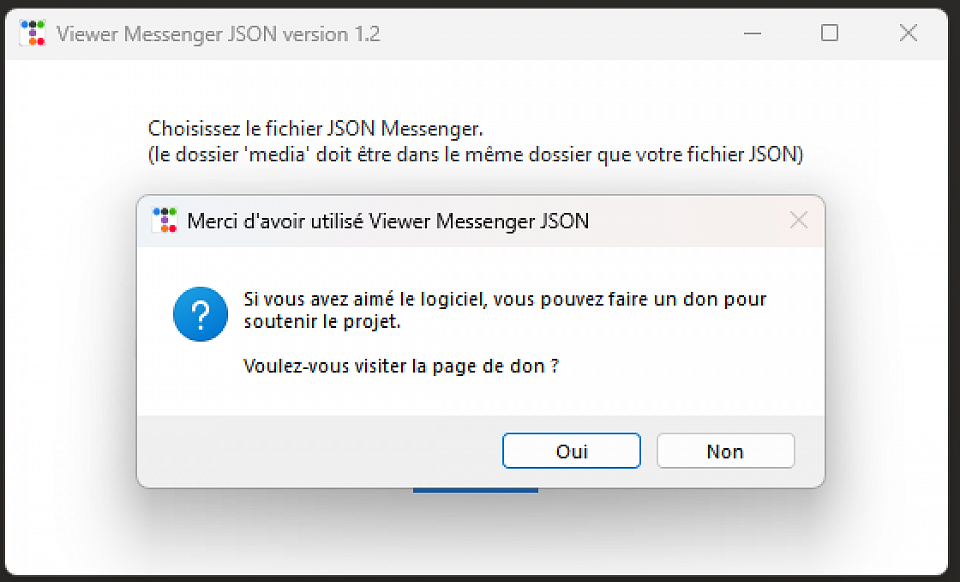Screen dimensions: 960x582
Task: Click the Non button
Action: [x=725, y=451]
